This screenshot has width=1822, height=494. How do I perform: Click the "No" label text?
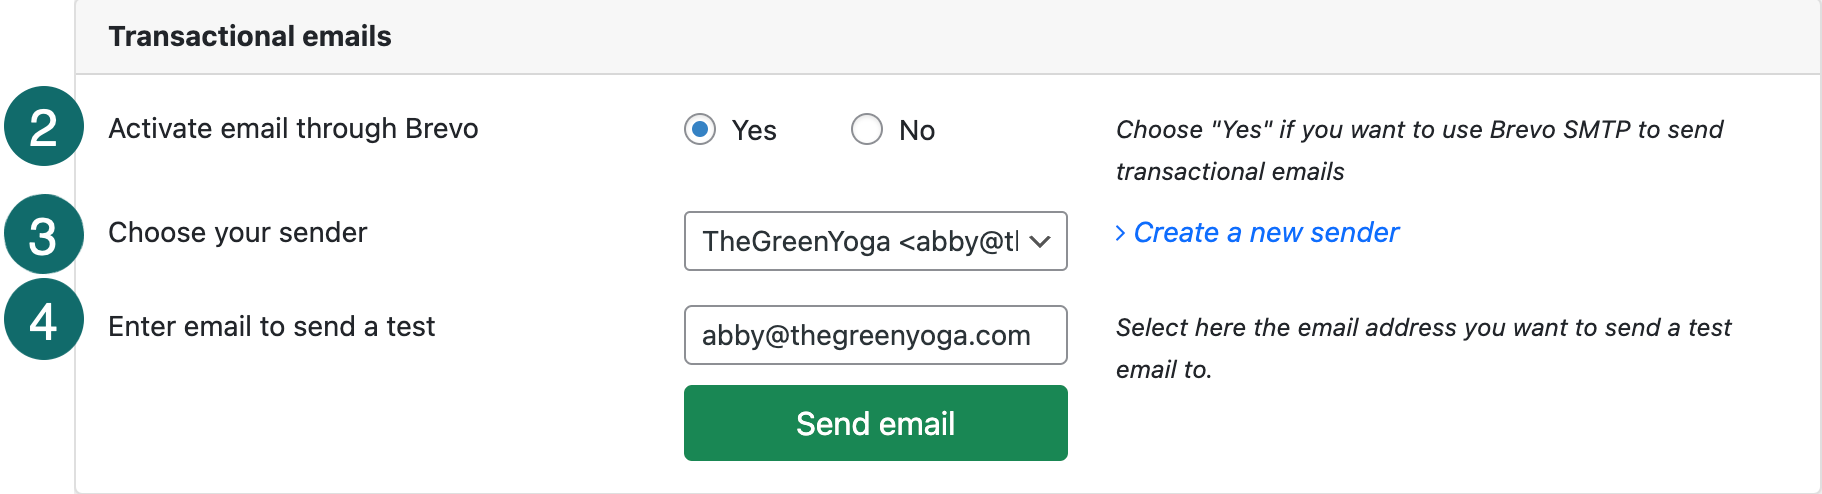(x=917, y=130)
